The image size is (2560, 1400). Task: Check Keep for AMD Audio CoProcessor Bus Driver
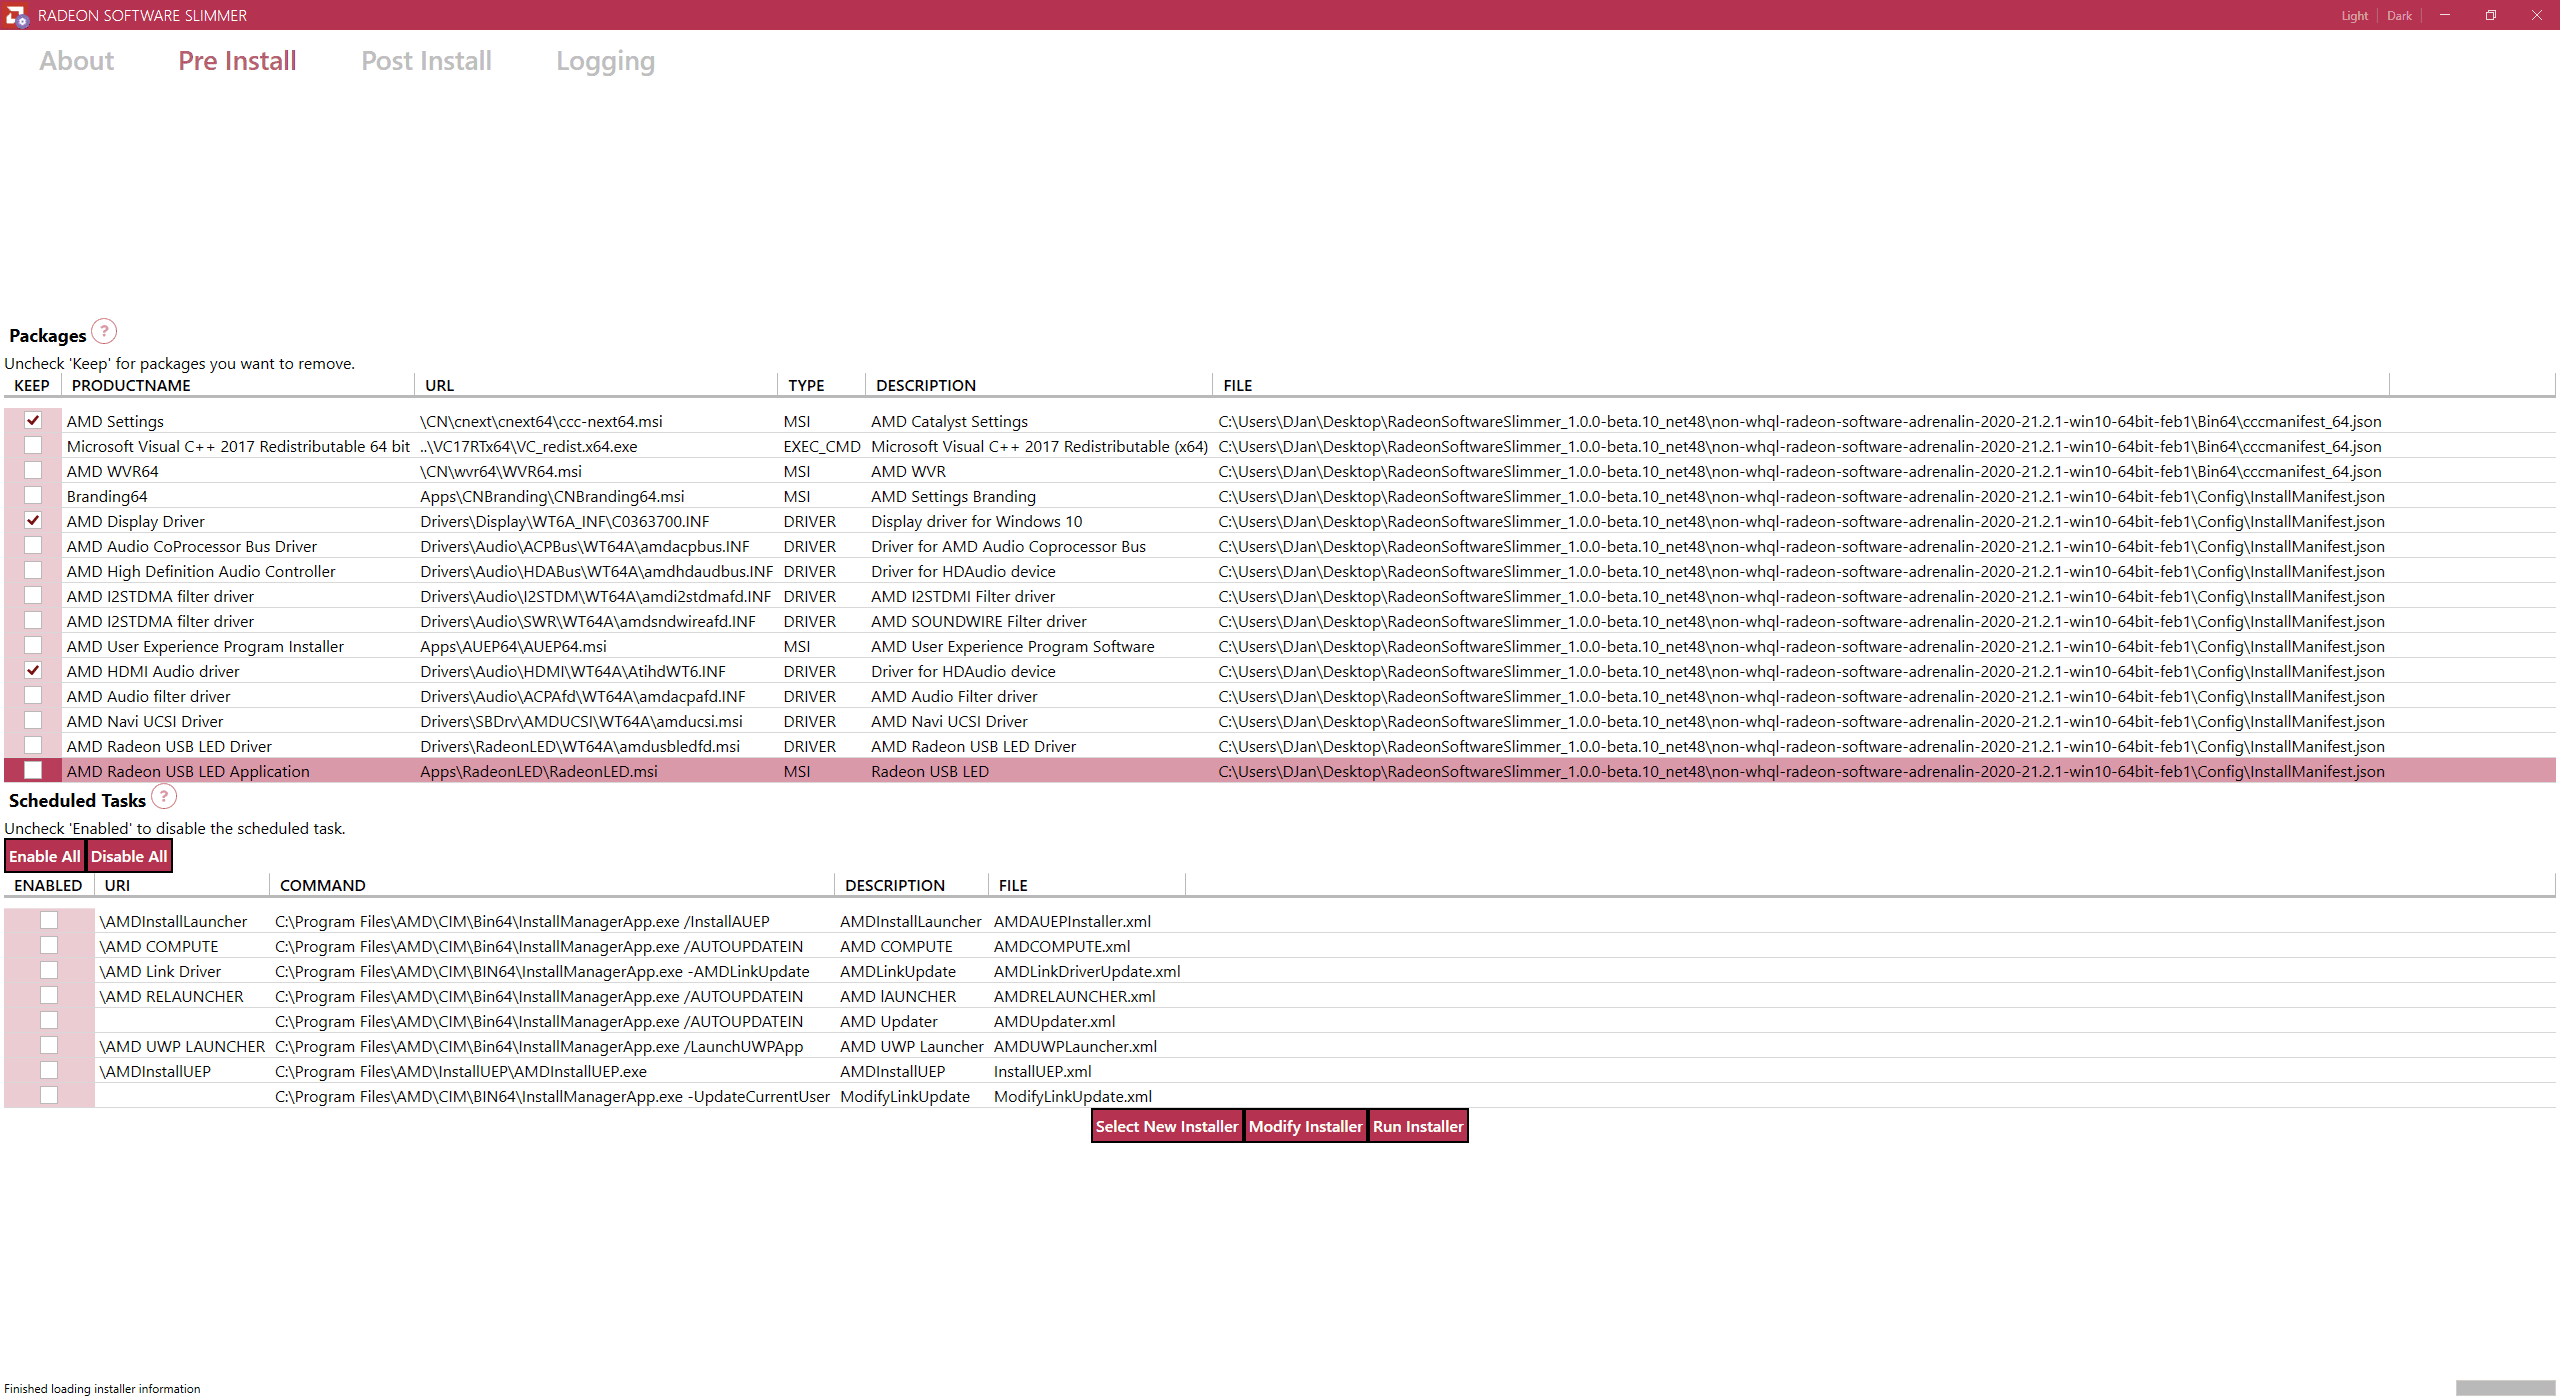coord(33,545)
